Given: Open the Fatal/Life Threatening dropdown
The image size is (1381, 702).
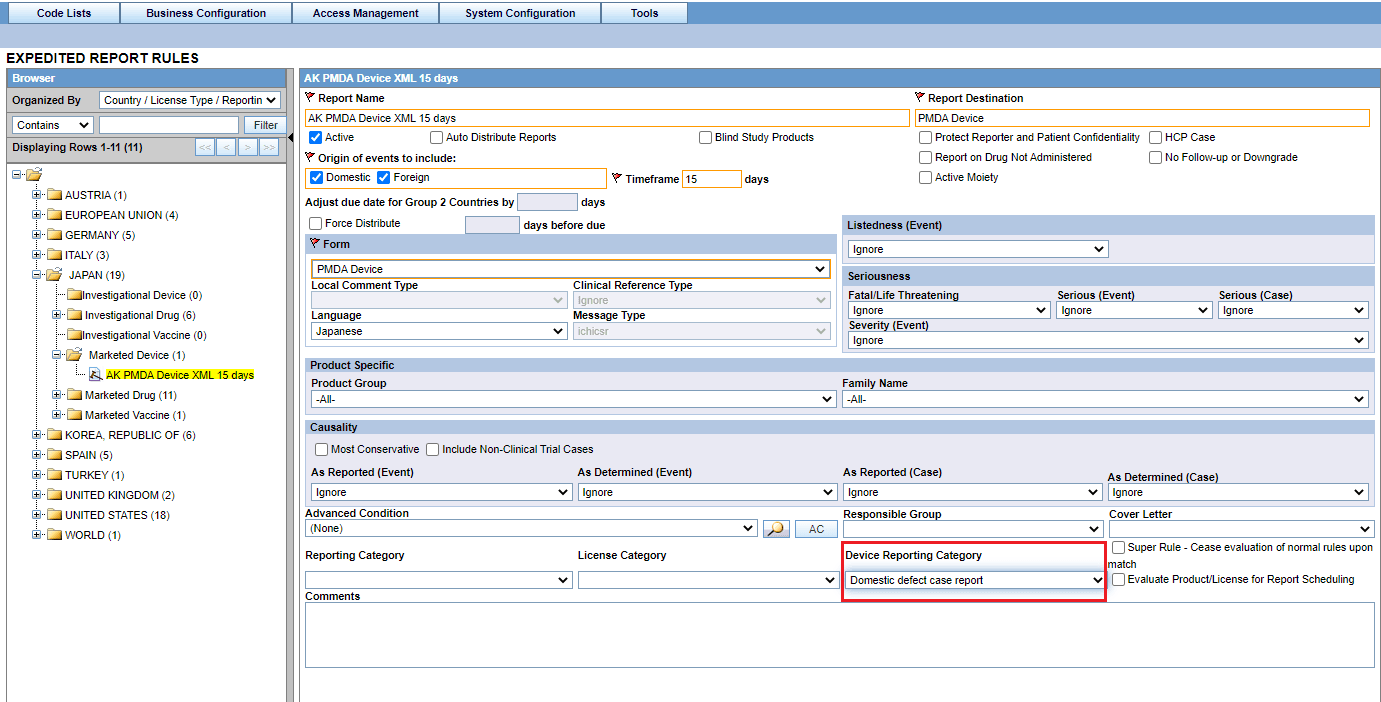Looking at the screenshot, I should click(949, 310).
